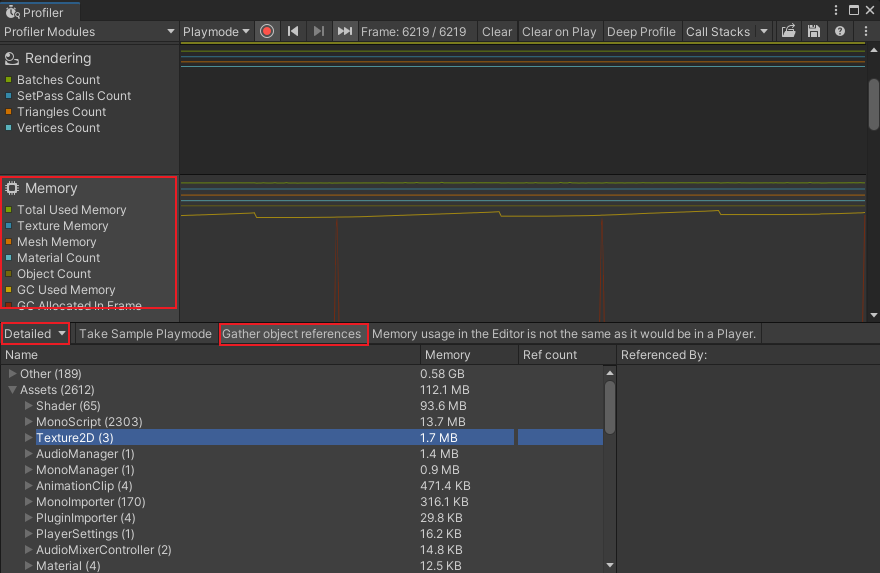The width and height of the screenshot is (880, 573).
Task: Enable Deep Profile mode
Action: tap(641, 32)
